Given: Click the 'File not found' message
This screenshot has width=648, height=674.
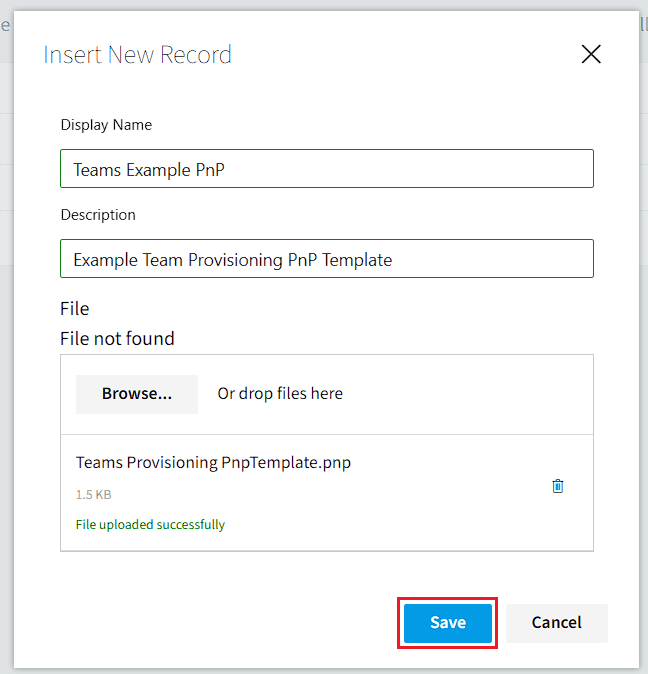Looking at the screenshot, I should 117,338.
